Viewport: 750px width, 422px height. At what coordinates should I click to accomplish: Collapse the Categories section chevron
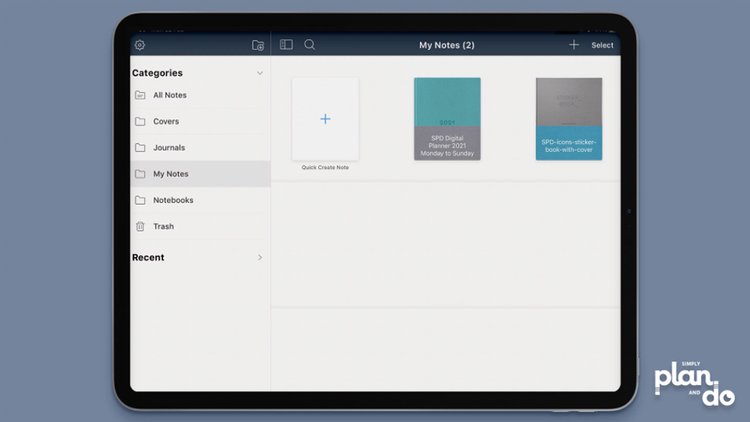260,73
